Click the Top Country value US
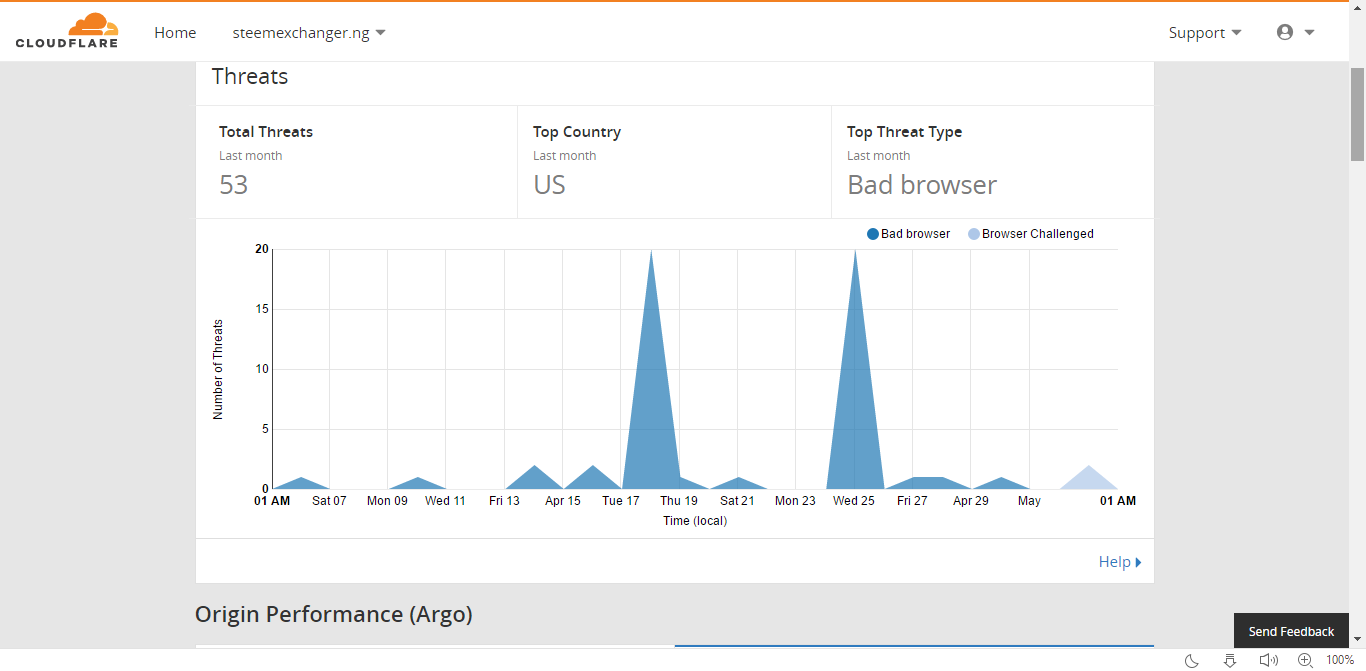Screen dimensions: 1366x671 click(549, 185)
